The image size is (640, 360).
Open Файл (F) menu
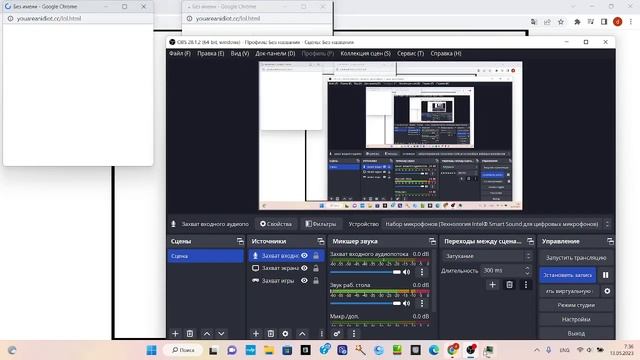(x=180, y=53)
